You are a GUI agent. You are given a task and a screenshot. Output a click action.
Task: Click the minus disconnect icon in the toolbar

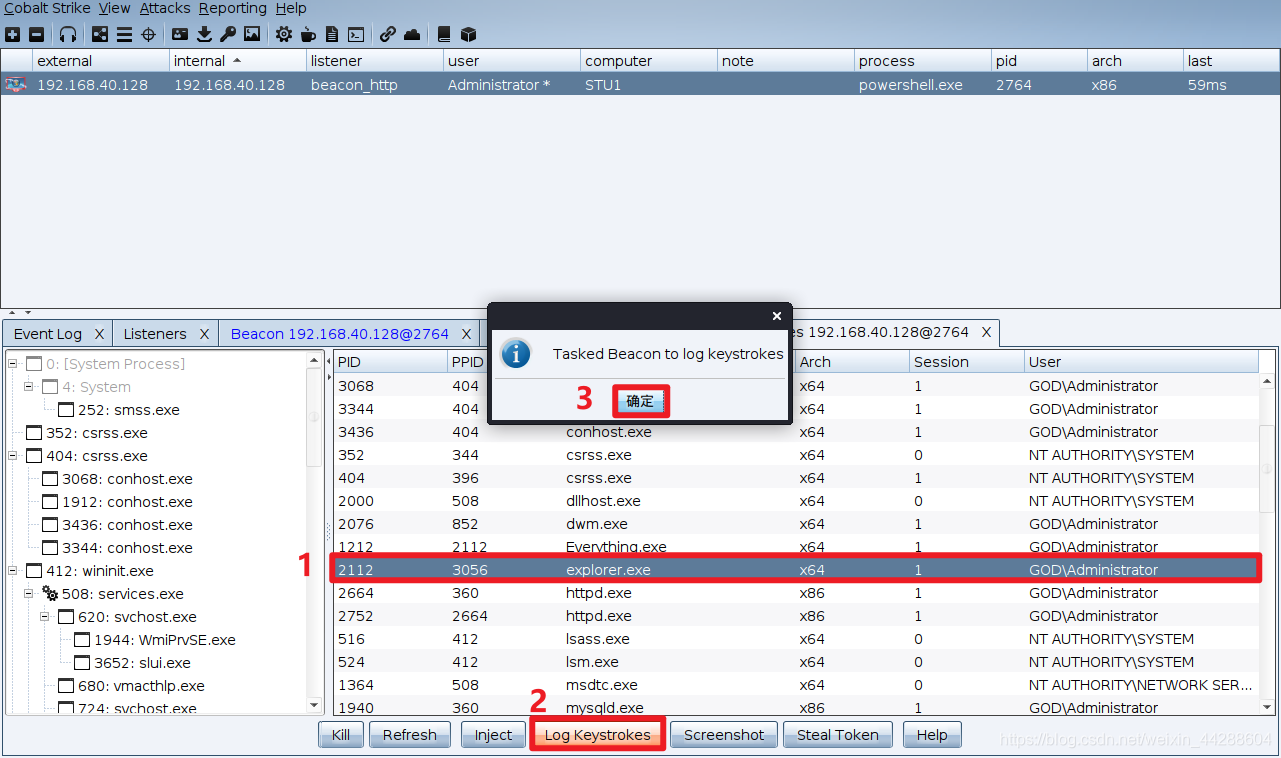point(37,34)
